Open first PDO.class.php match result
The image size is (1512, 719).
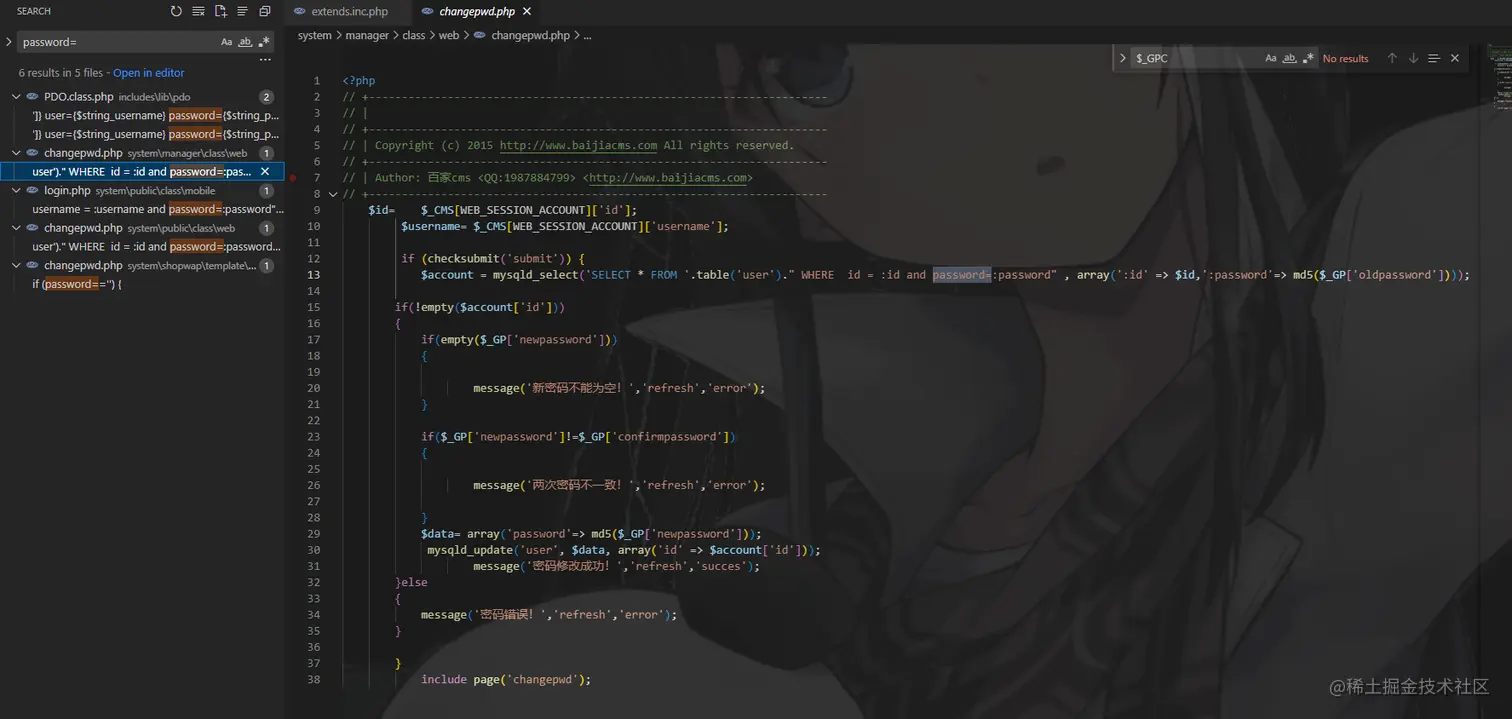[155, 116]
